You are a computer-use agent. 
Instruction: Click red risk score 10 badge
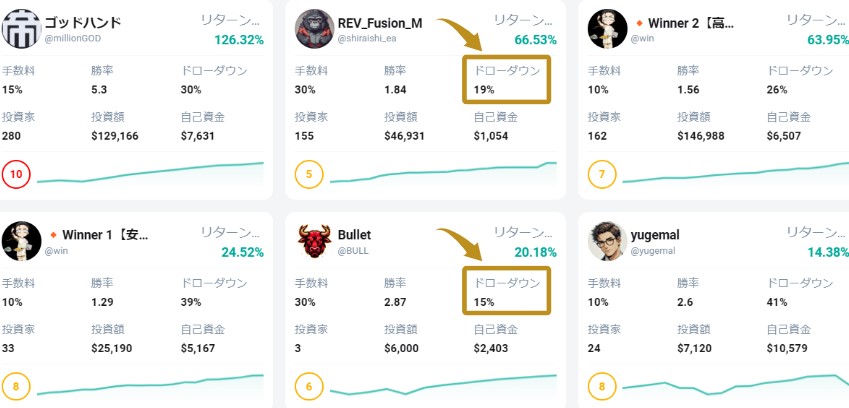[x=18, y=176]
